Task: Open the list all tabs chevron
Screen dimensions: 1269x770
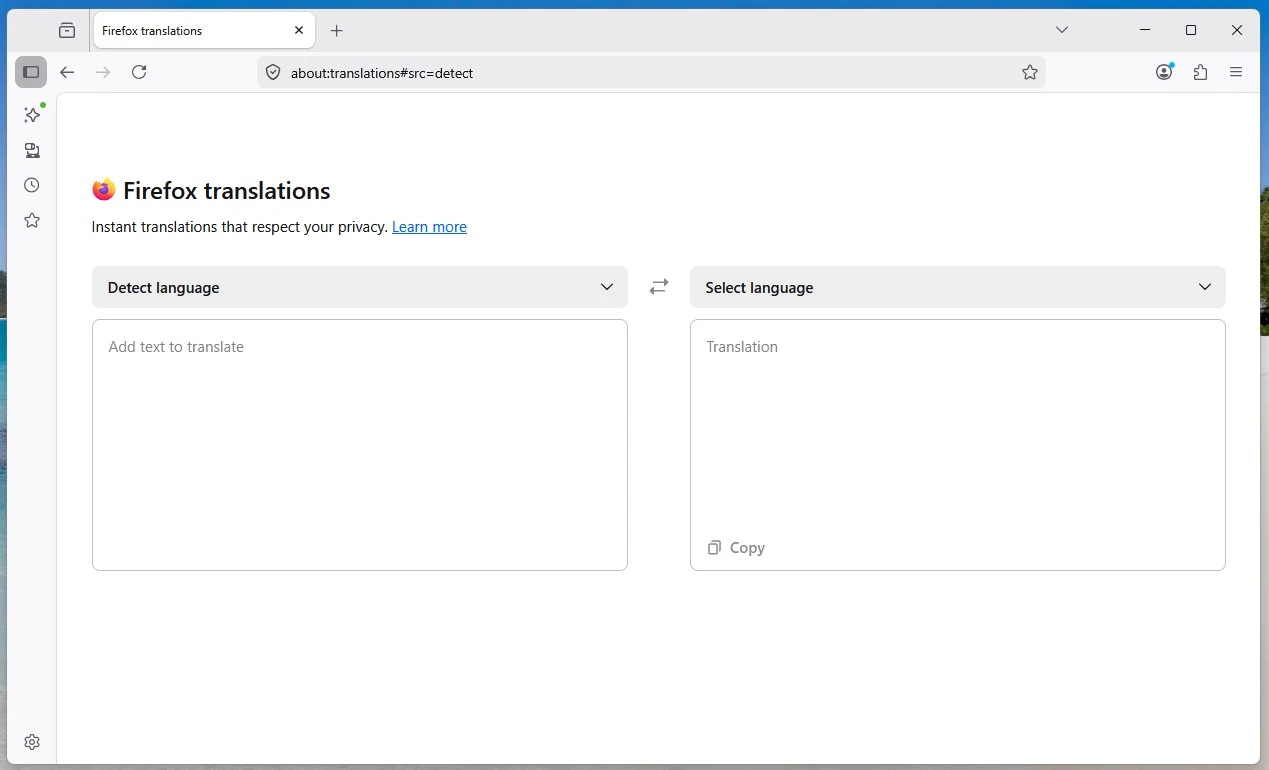Action: click(1062, 30)
